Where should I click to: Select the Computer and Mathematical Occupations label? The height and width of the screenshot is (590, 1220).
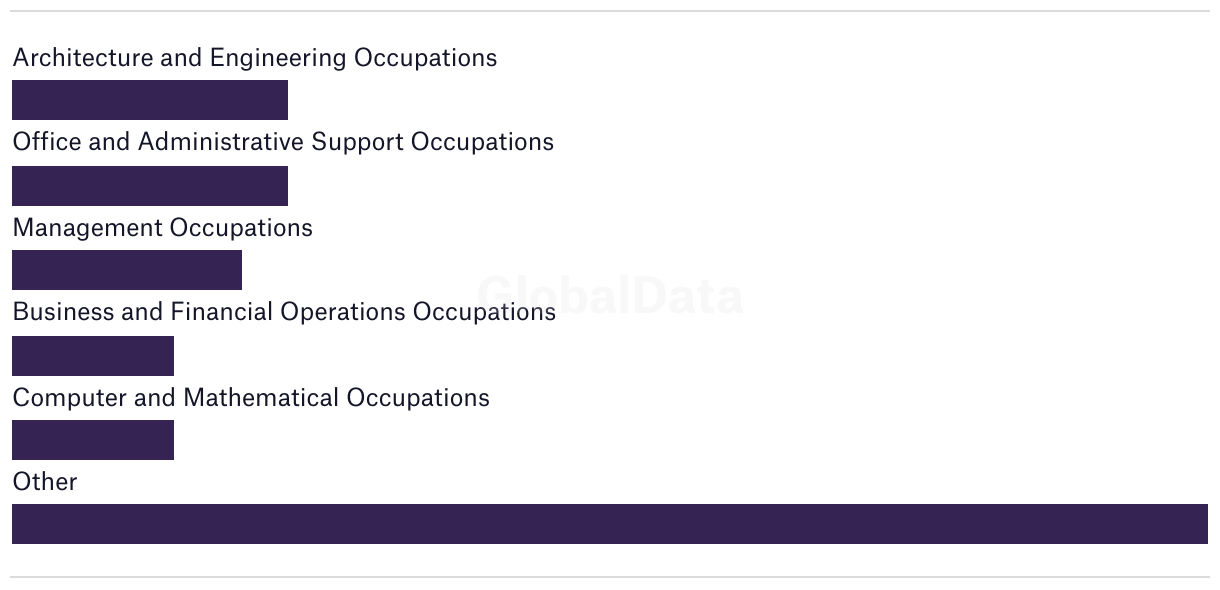pyautogui.click(x=251, y=398)
